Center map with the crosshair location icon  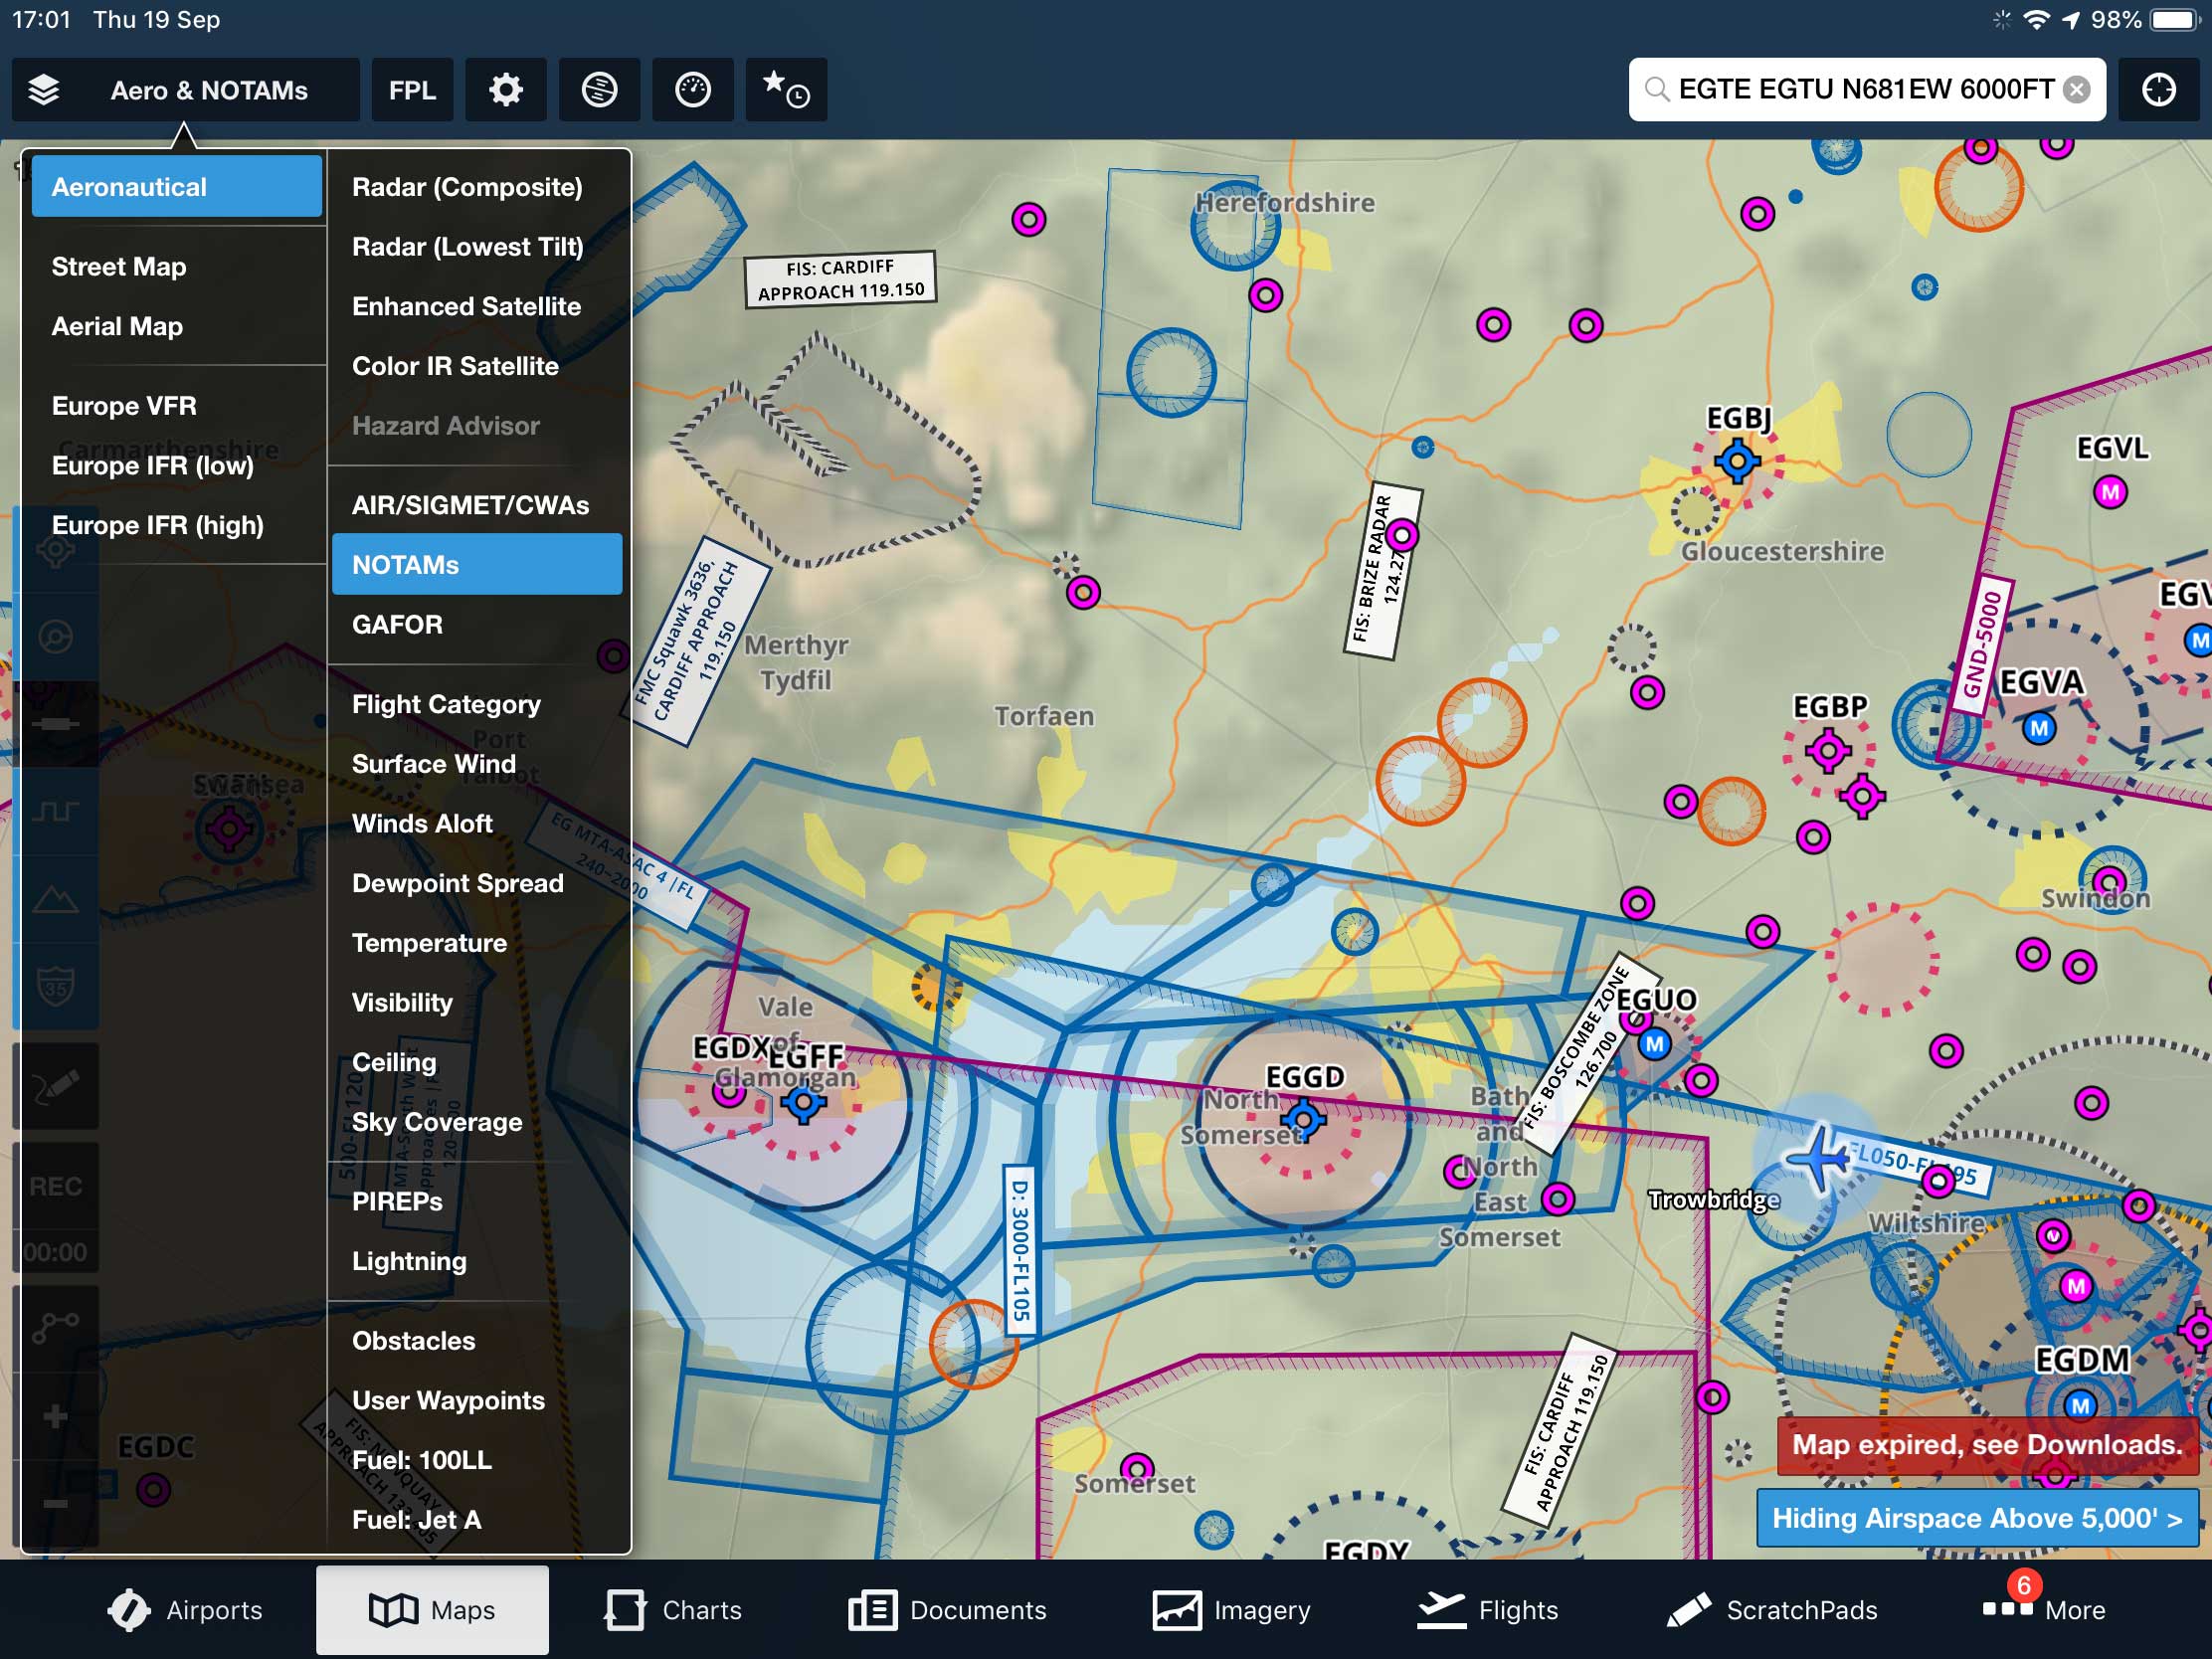point(2158,89)
